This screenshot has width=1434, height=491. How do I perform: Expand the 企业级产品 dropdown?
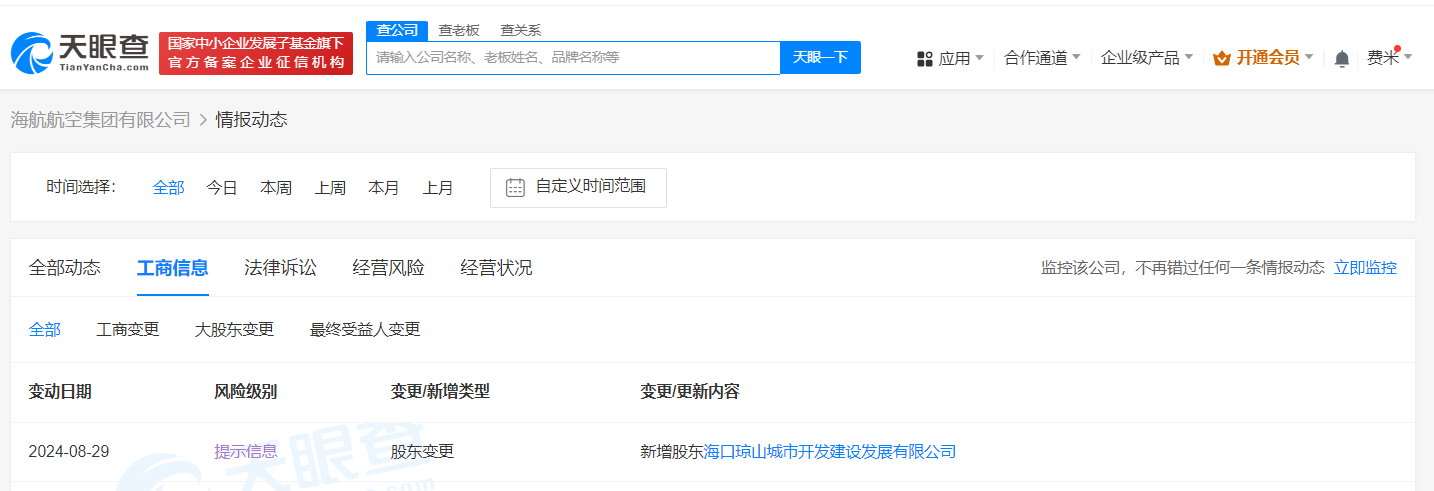coord(1146,58)
